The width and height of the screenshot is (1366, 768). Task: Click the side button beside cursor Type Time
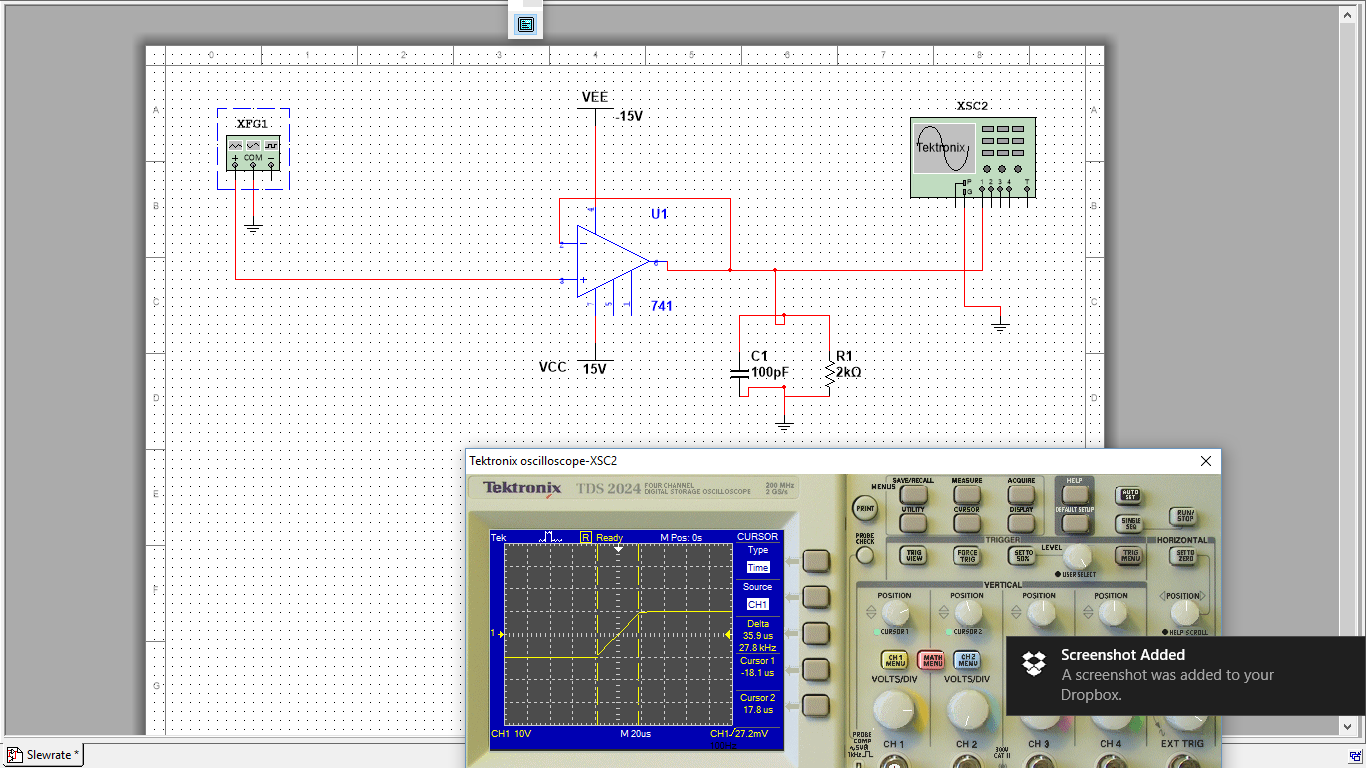point(817,561)
